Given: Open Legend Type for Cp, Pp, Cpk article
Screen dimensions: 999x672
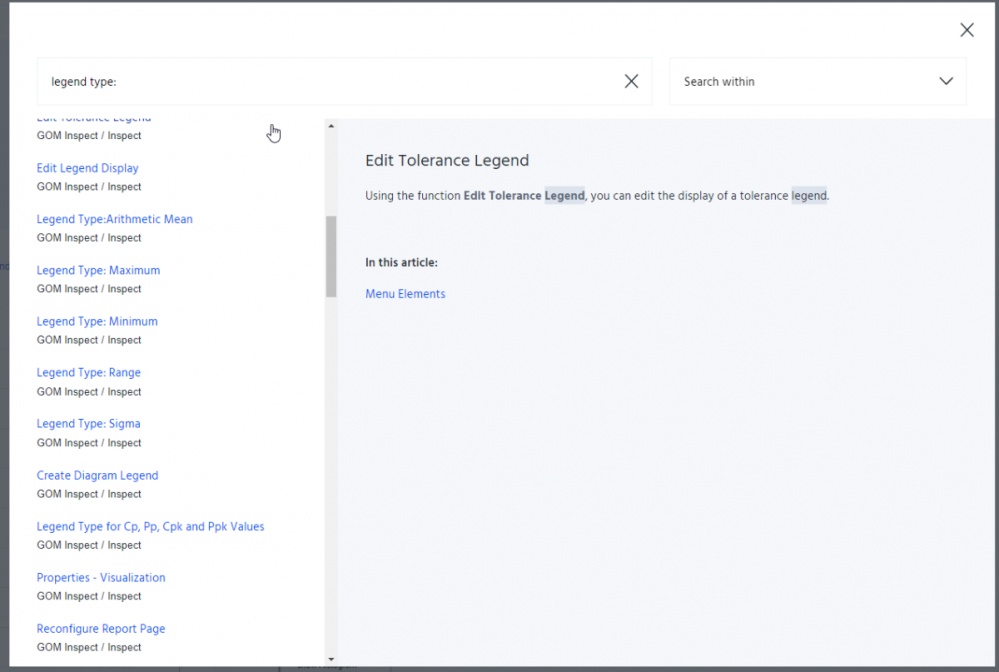Looking at the screenshot, I should click(150, 526).
